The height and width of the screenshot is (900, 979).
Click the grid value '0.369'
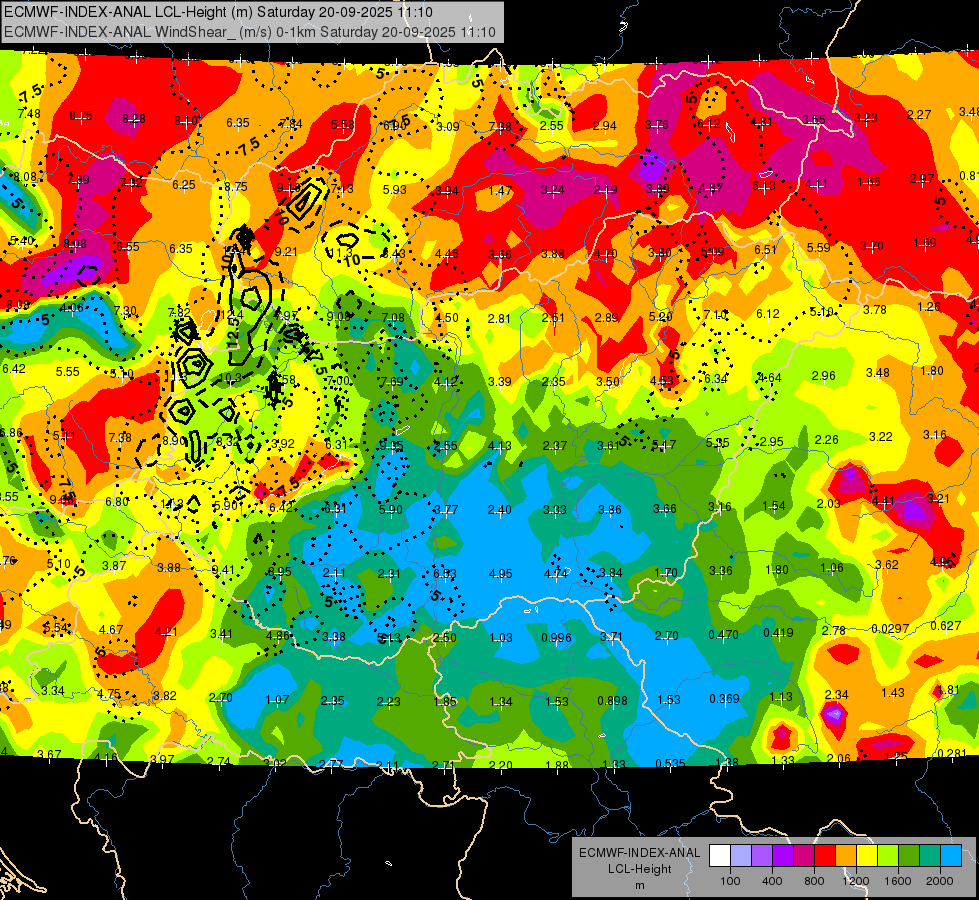point(724,698)
